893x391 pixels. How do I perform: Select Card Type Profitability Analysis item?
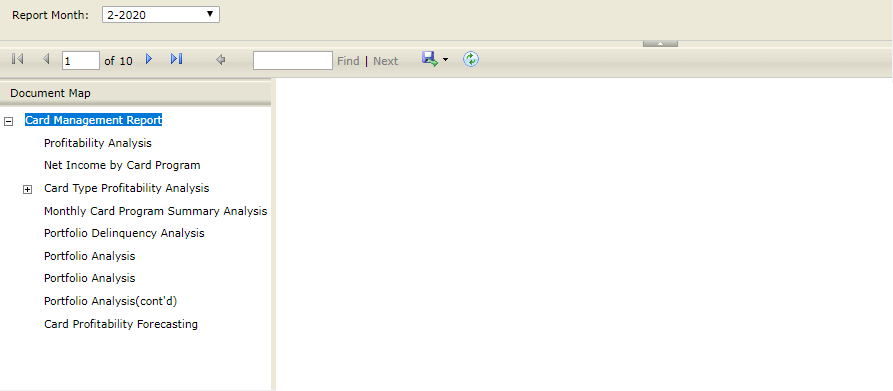[x=126, y=188]
